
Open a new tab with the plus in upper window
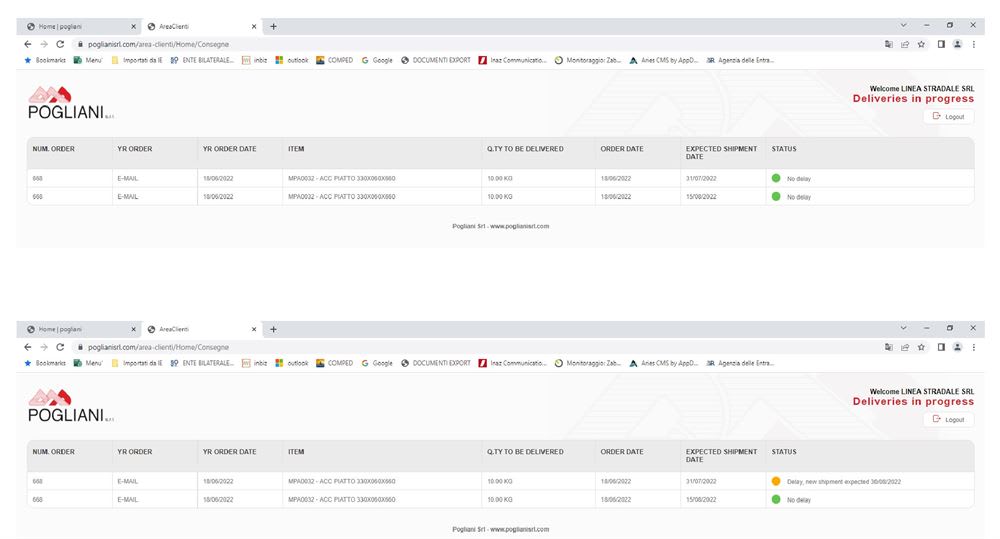(274, 26)
